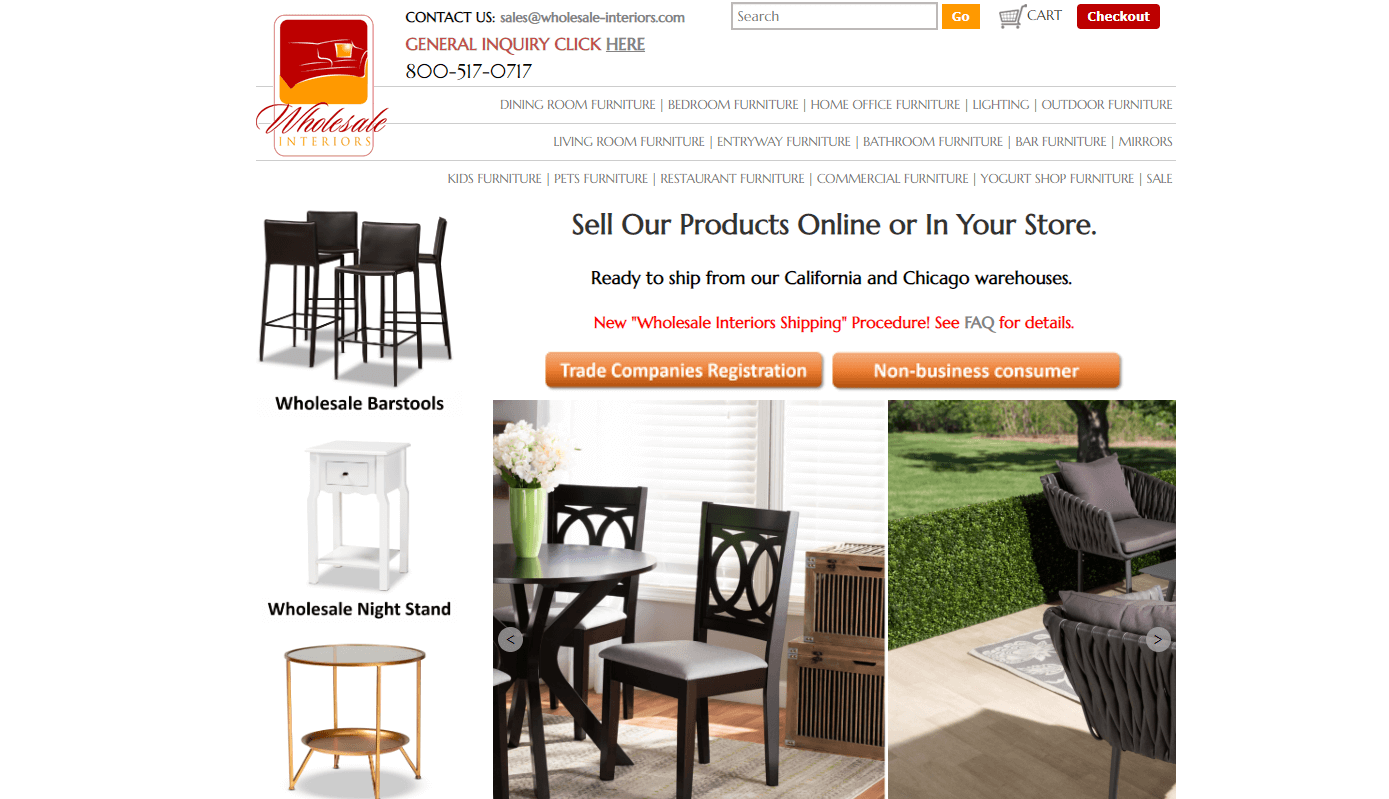Image resolution: width=1389 pixels, height=799 pixels.
Task: Open the shopping cart icon
Action: (x=1012, y=17)
